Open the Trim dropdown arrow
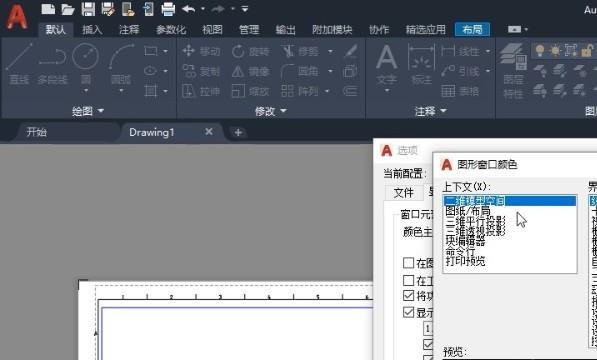This screenshot has height=360, width=597. click(330, 51)
